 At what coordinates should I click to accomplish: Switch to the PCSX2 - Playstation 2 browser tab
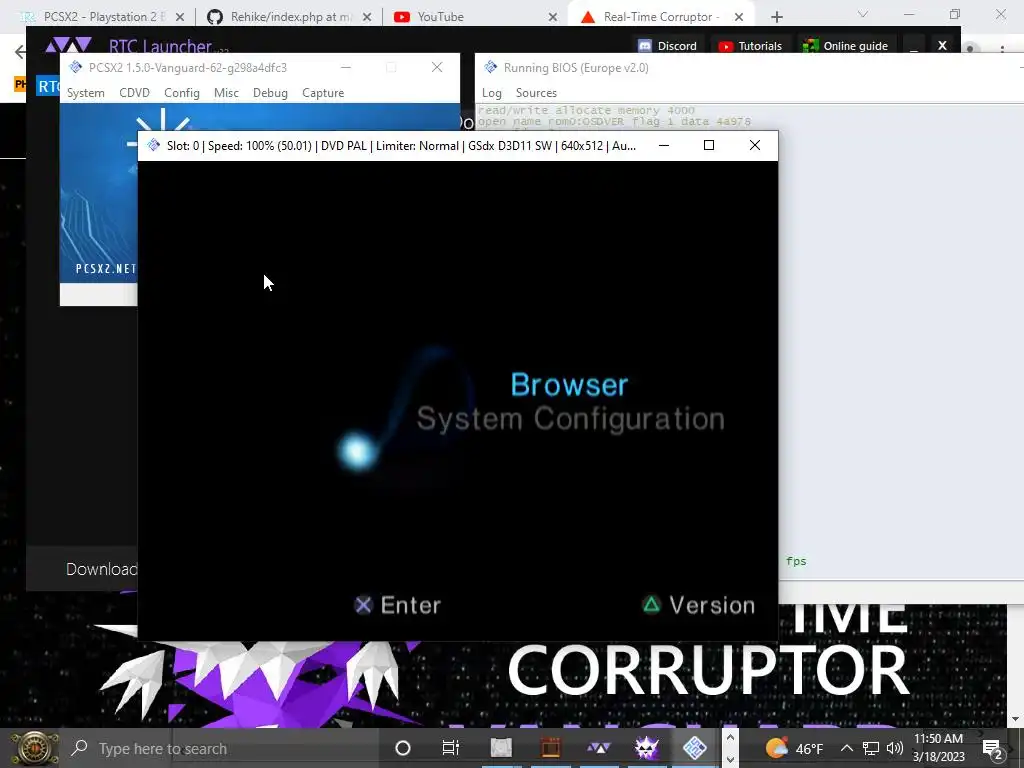pos(103,16)
